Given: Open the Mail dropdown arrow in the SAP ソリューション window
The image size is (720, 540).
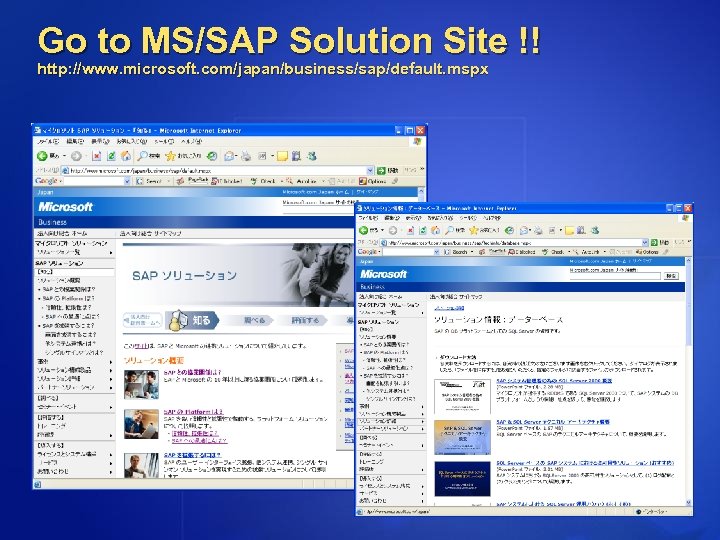Looking at the screenshot, I should [236, 156].
